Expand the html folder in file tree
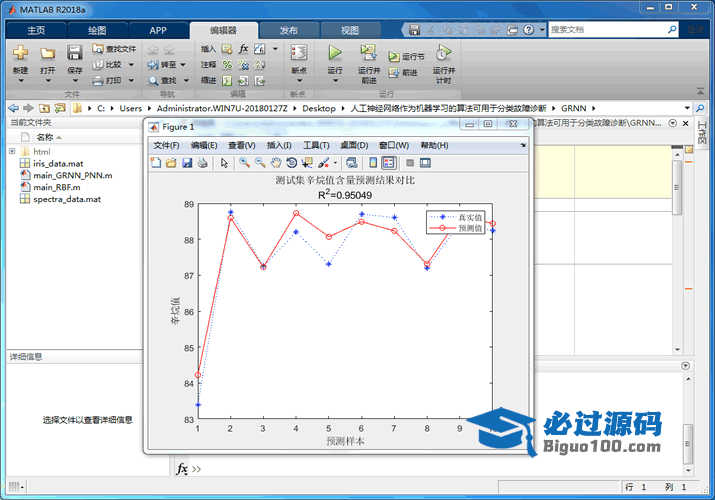 pos(12,151)
